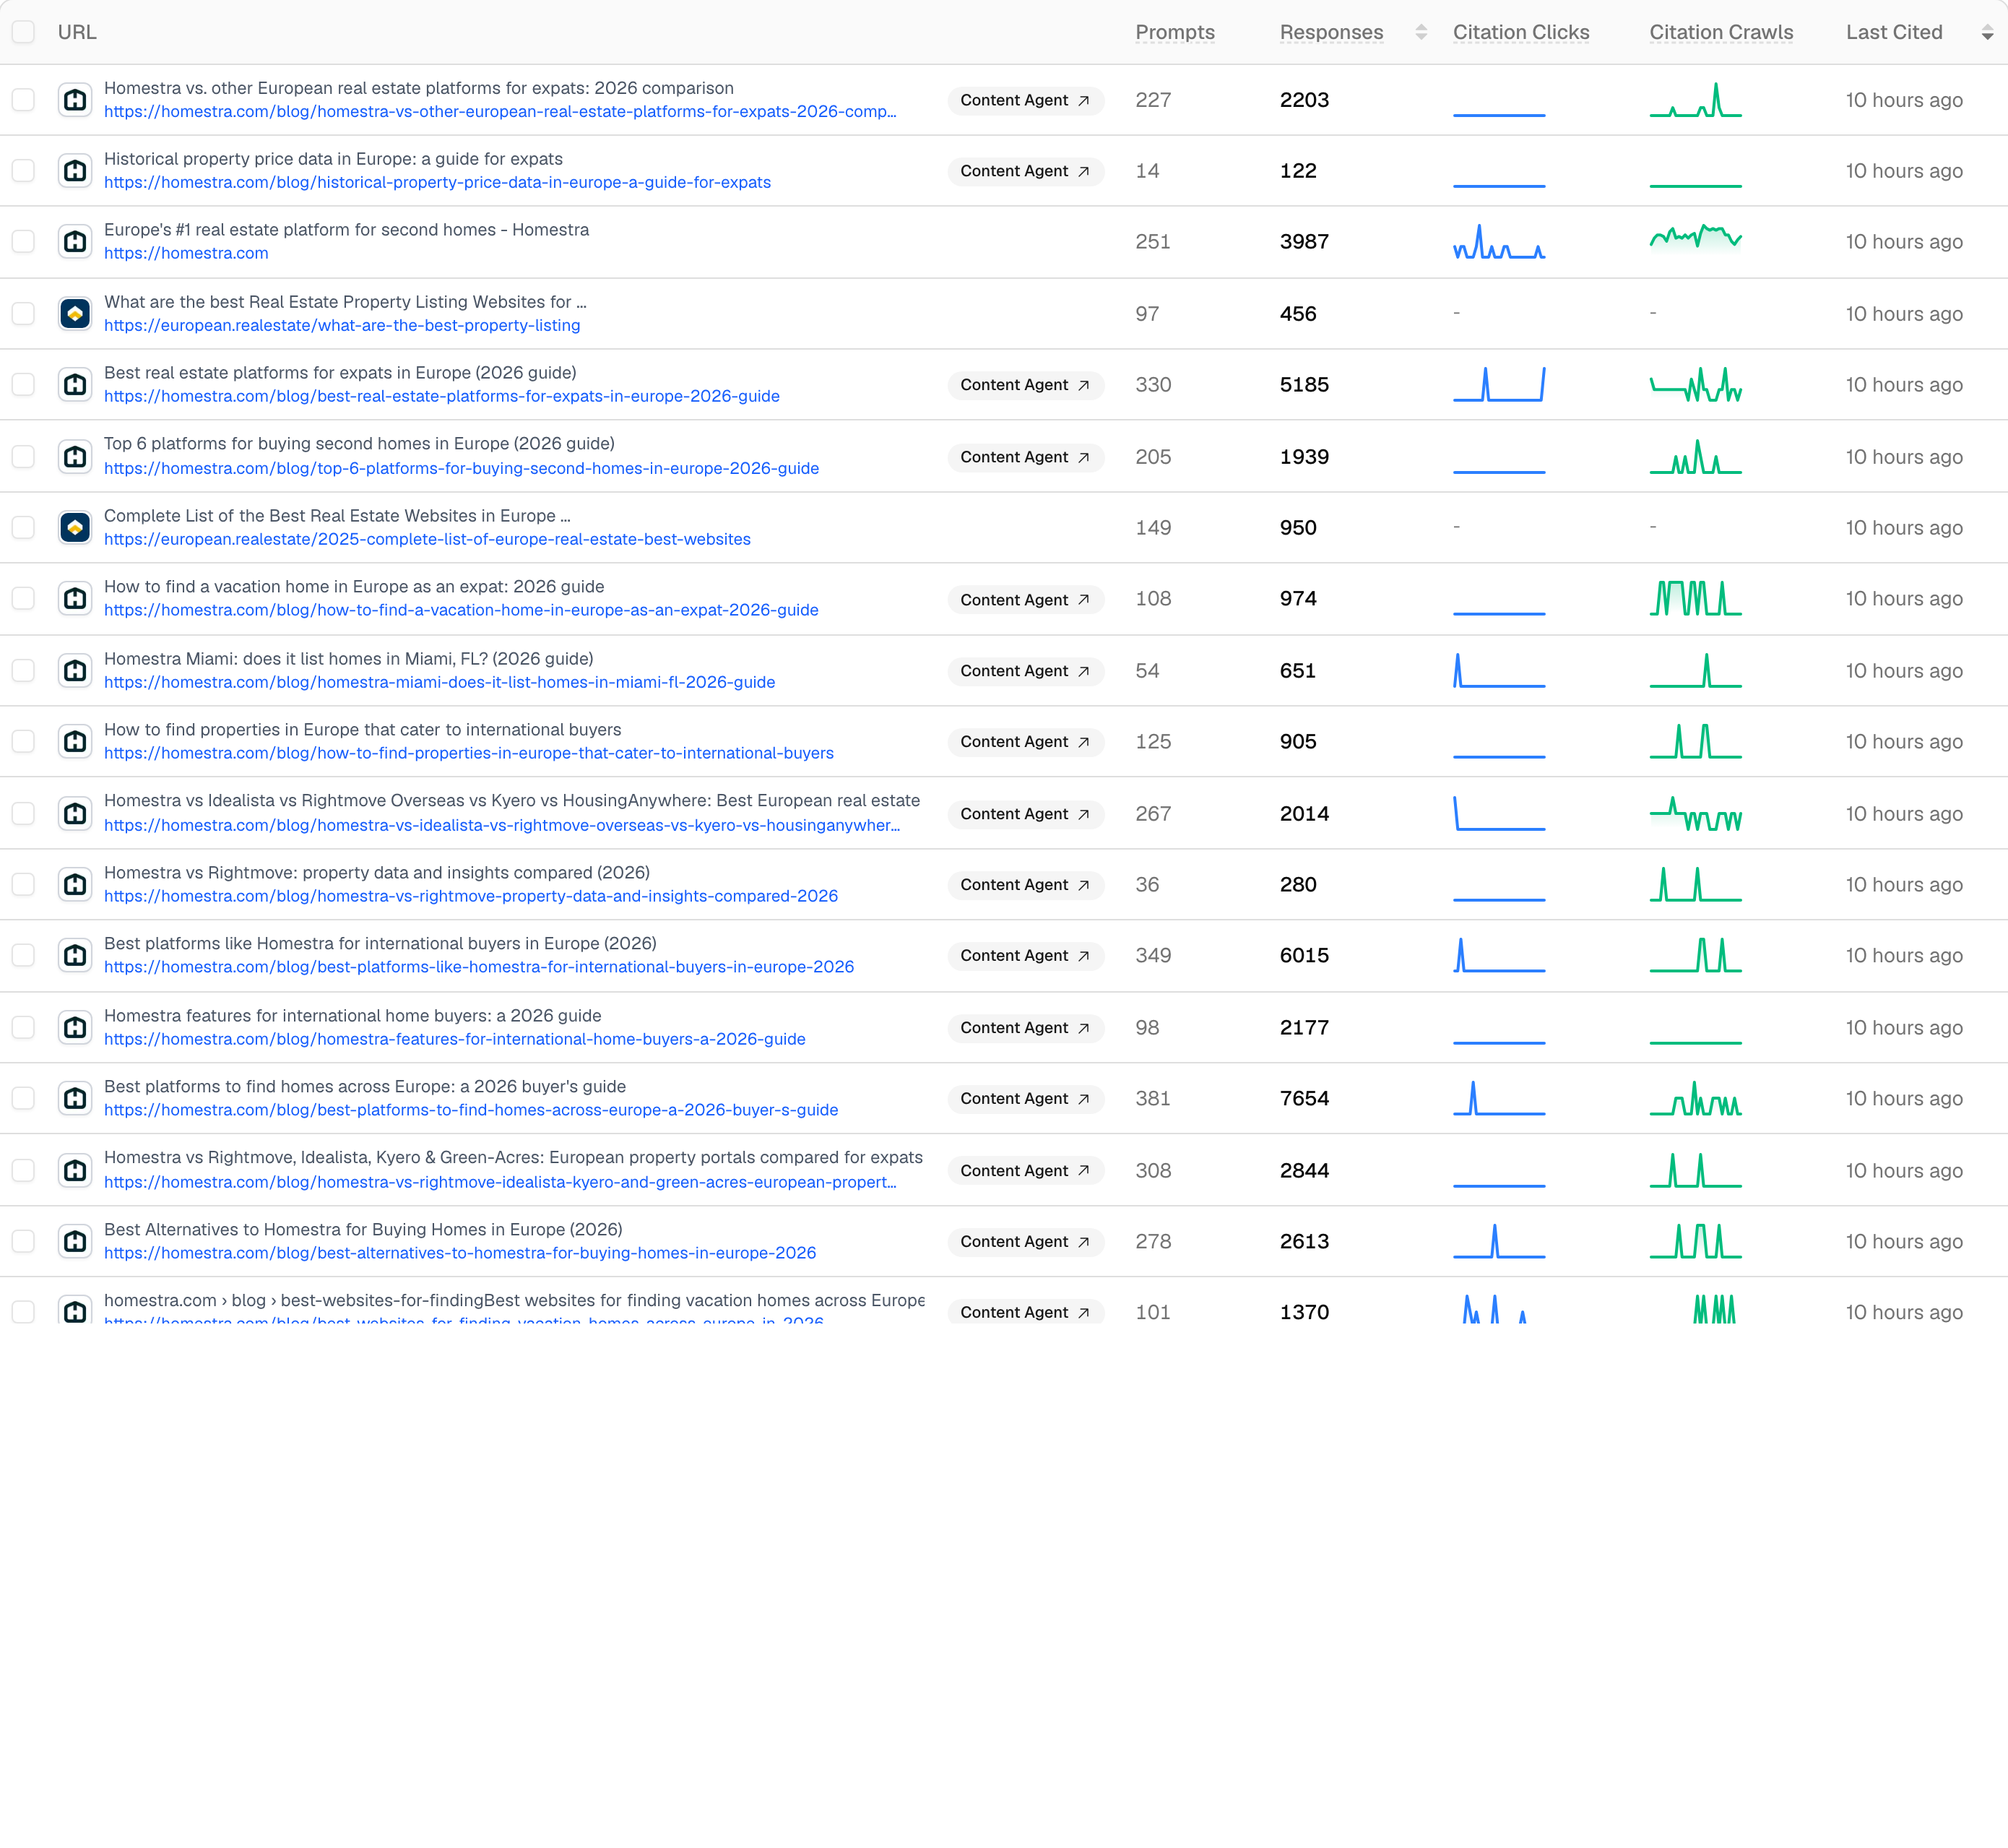2008x1848 pixels.
Task: Click the Citation Crawls column header
Action: coord(1721,32)
